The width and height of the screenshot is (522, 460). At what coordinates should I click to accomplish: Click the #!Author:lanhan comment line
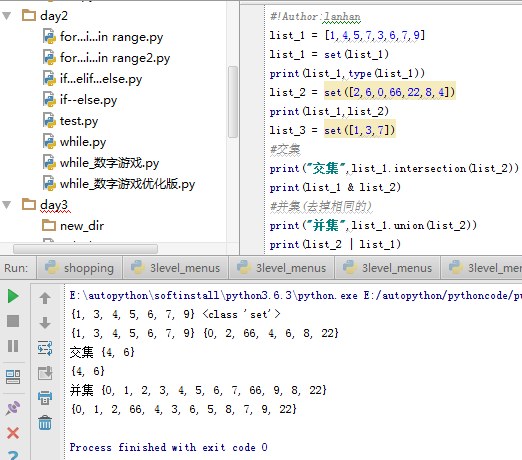point(315,16)
